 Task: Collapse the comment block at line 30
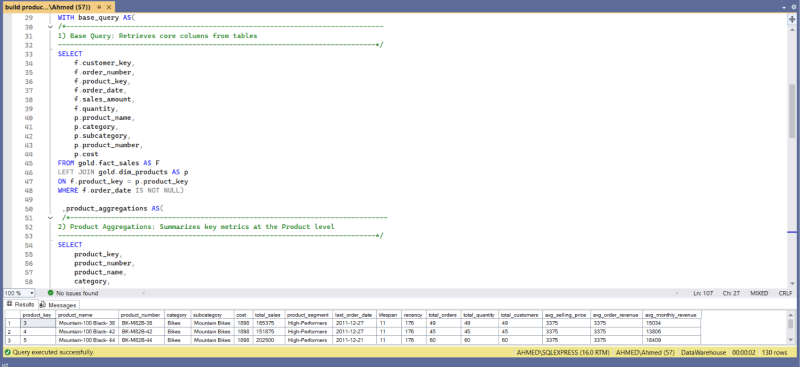click(x=50, y=27)
